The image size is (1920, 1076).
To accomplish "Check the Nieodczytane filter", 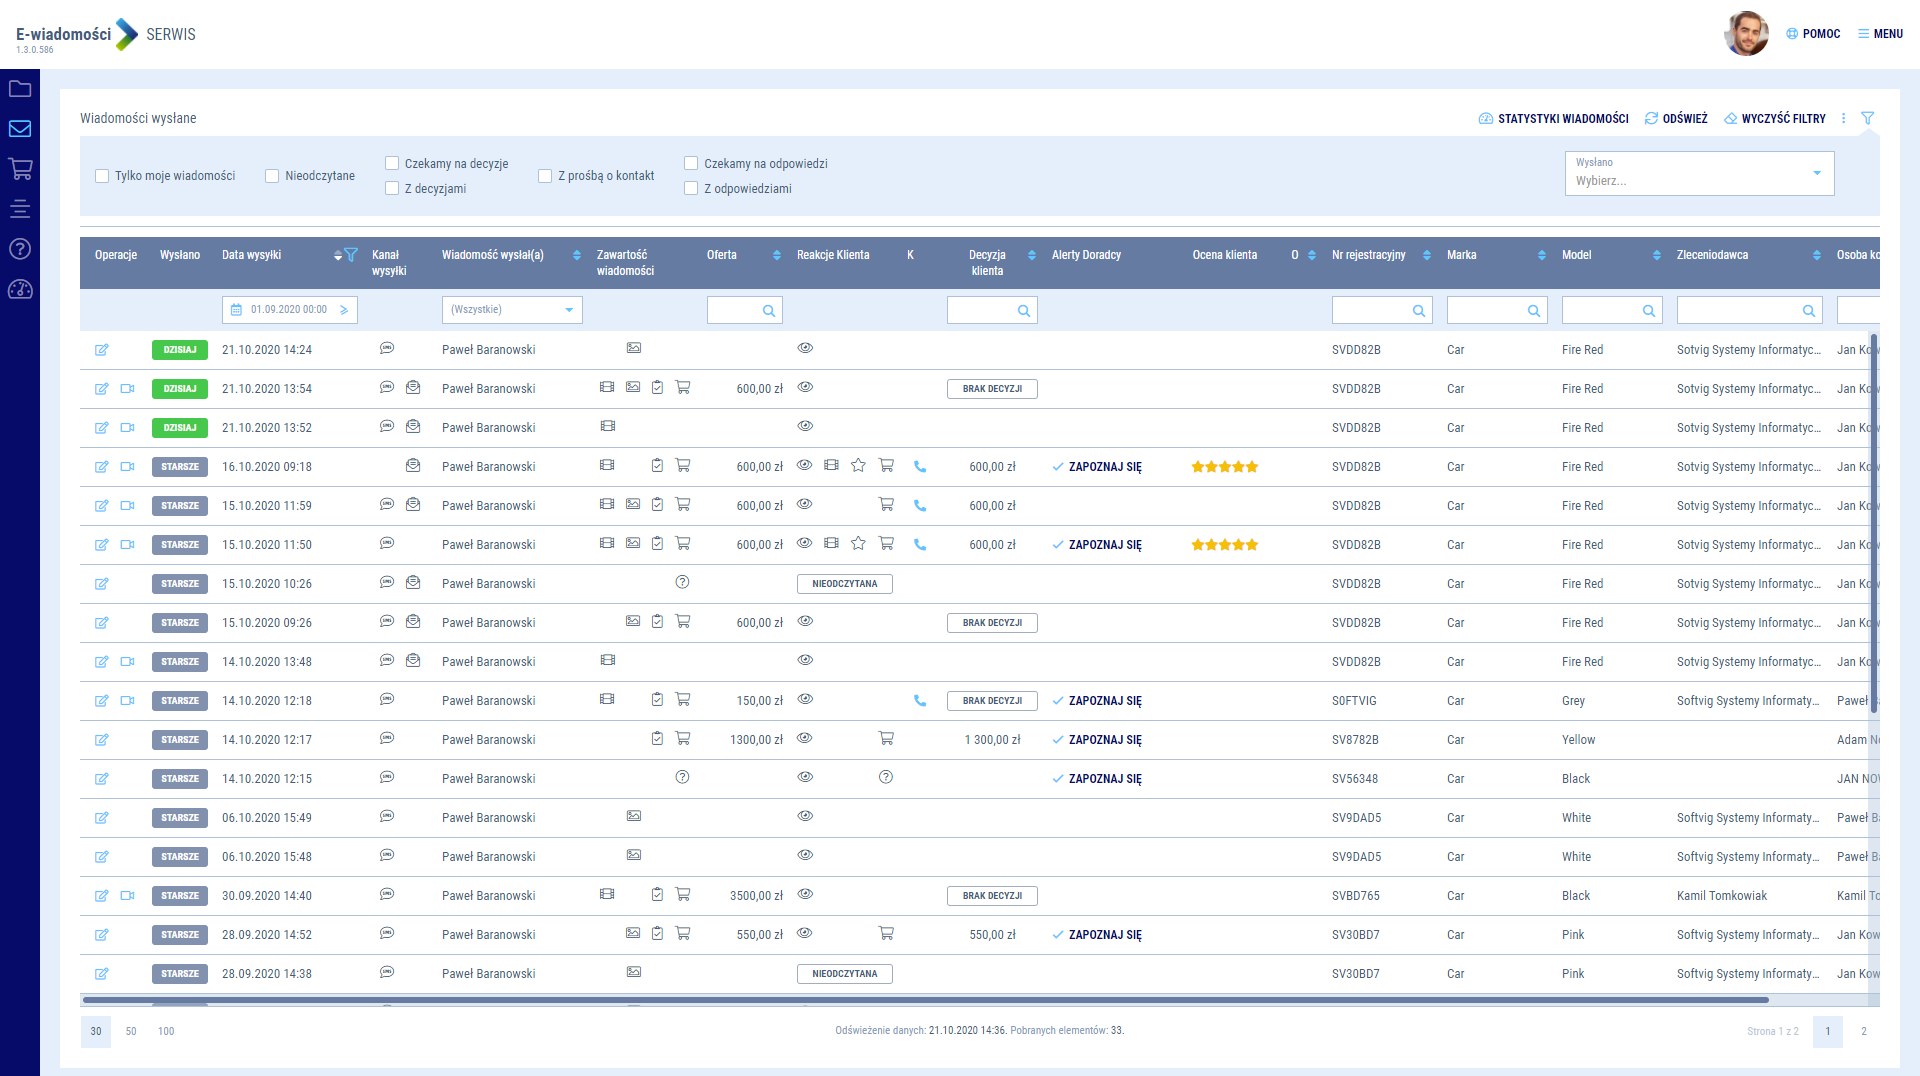I will (272, 176).
